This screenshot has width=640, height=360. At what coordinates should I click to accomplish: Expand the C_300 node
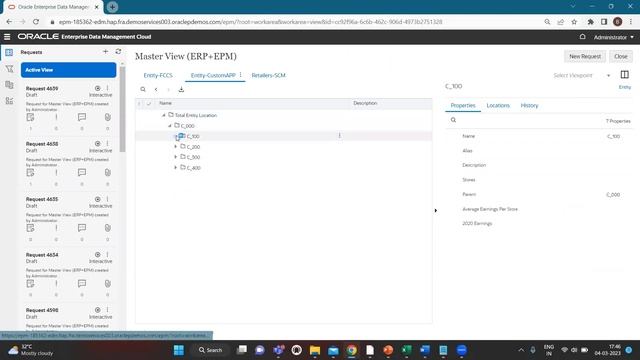176,157
